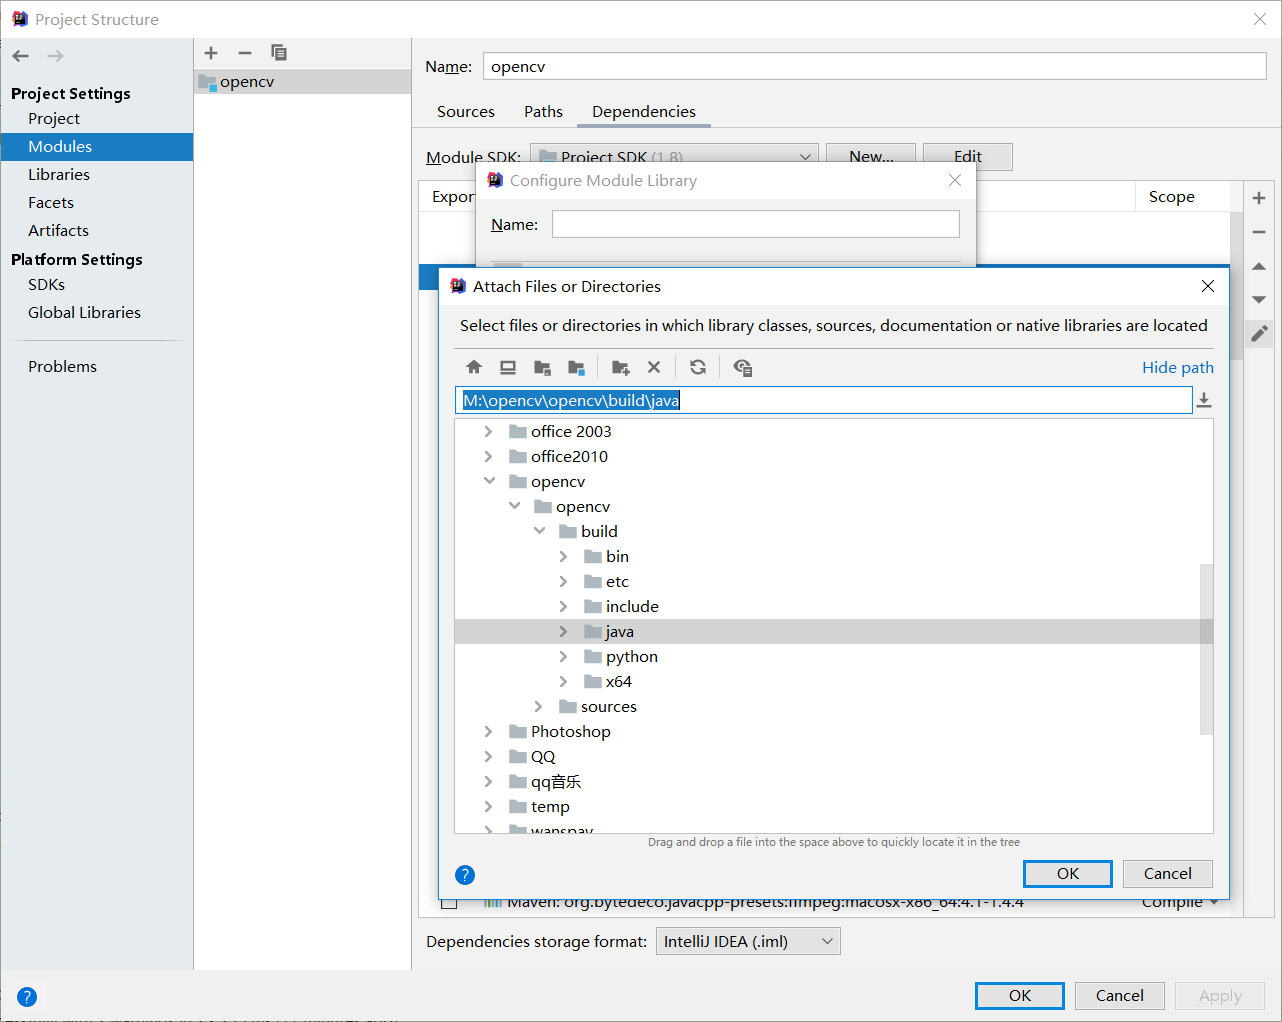The image size is (1282, 1022).
Task: Close the Configure Module Library dialog
Action: tap(955, 180)
